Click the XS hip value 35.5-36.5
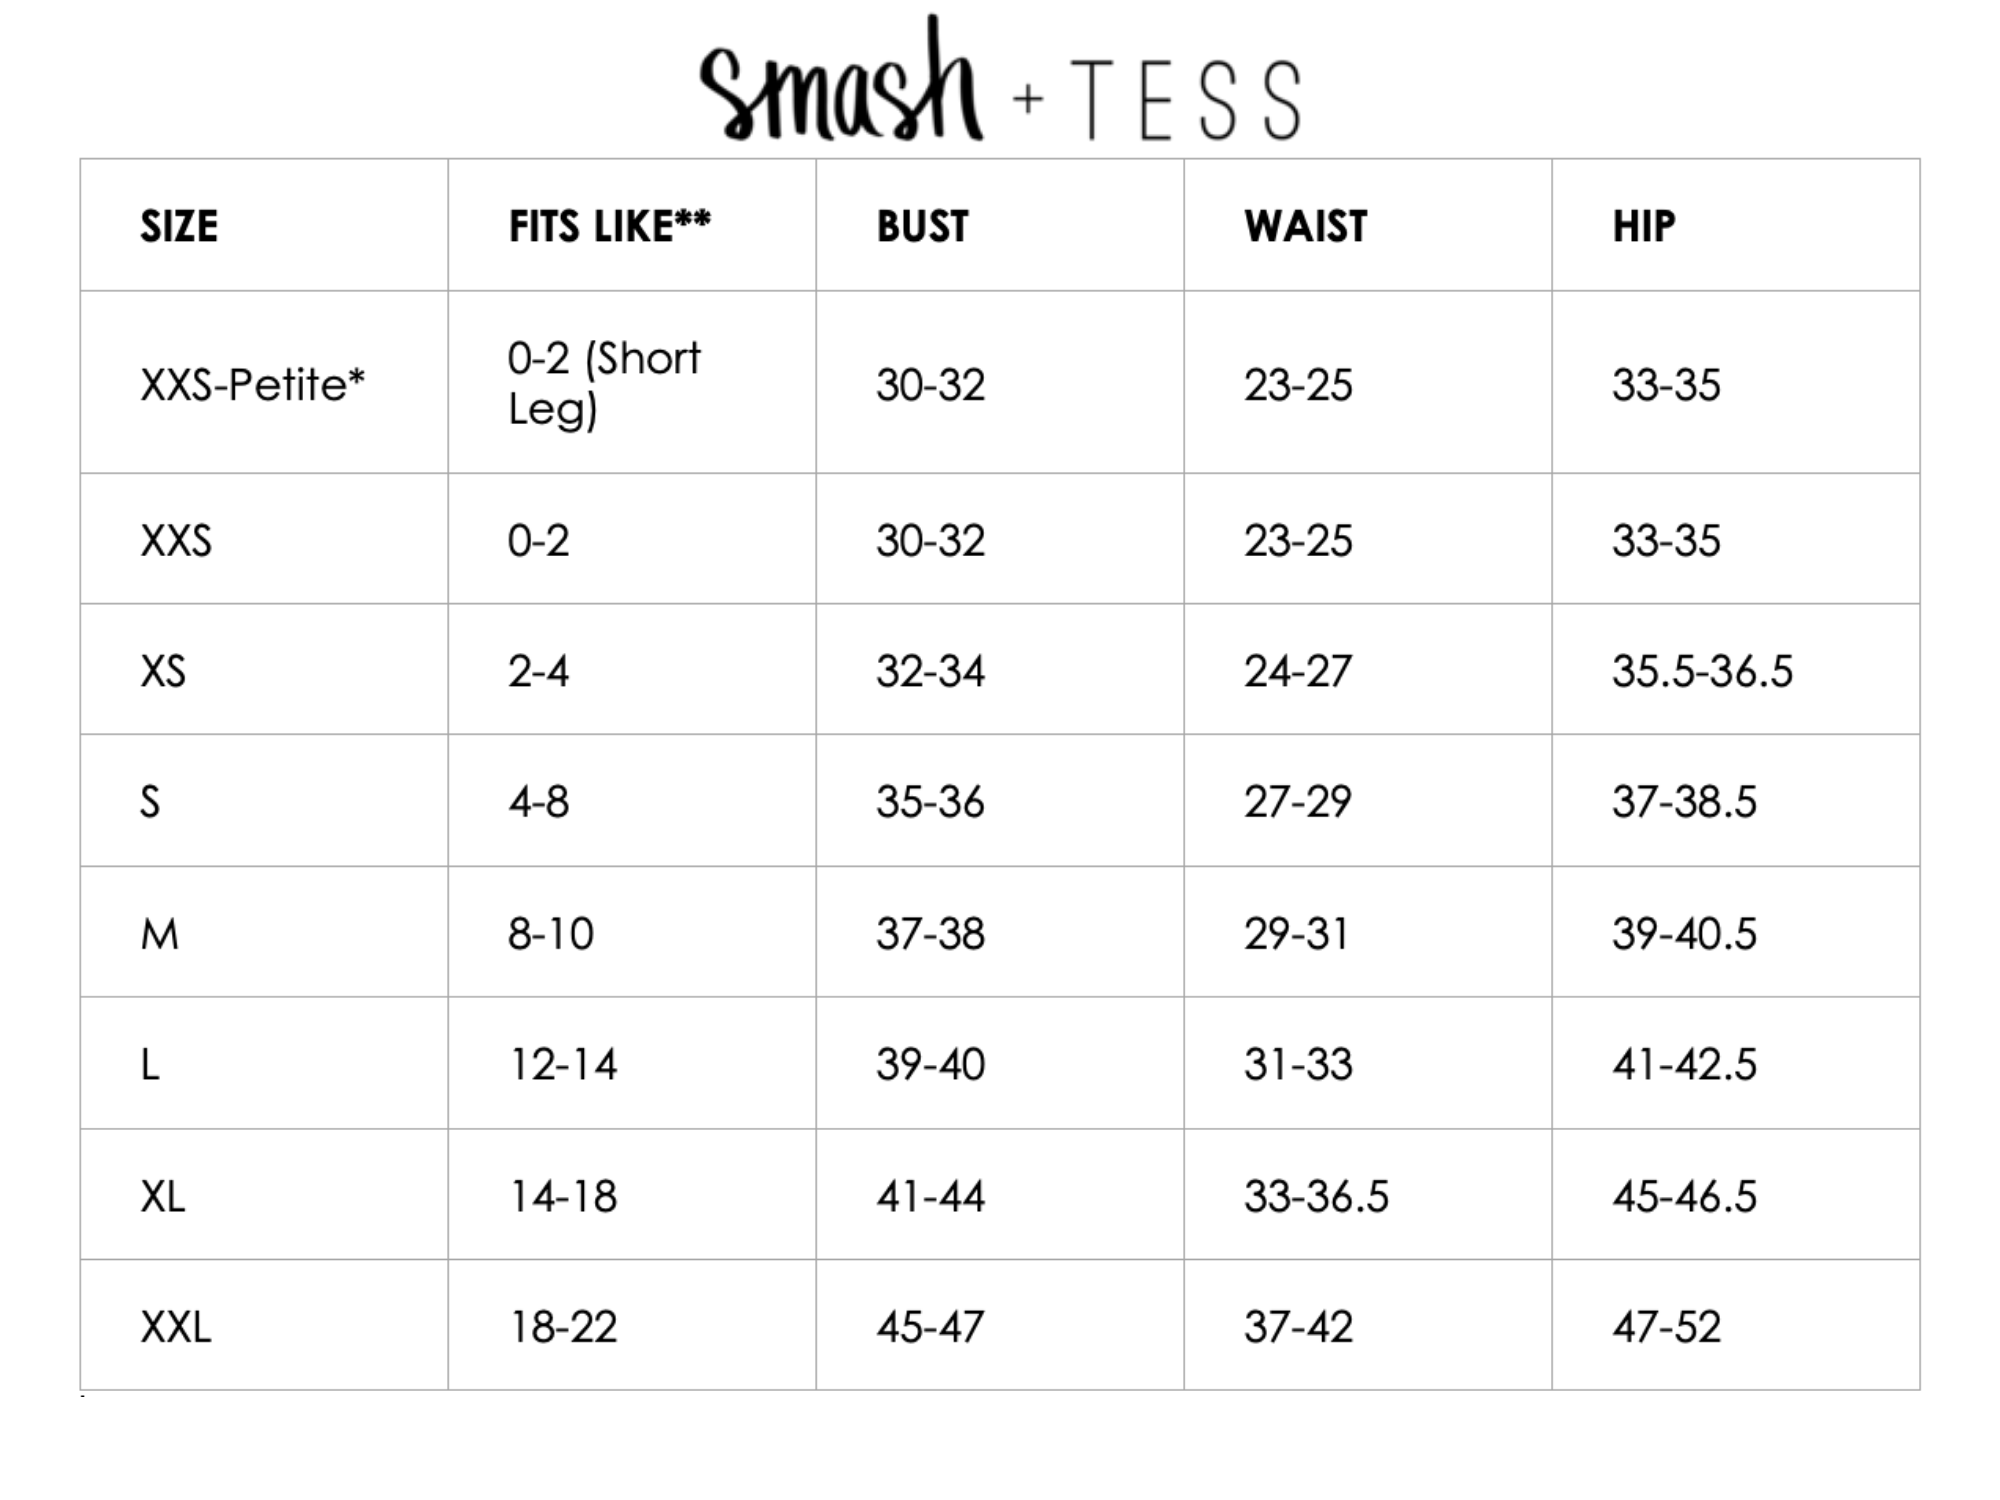Image resolution: width=2000 pixels, height=1500 pixels. [1702, 671]
